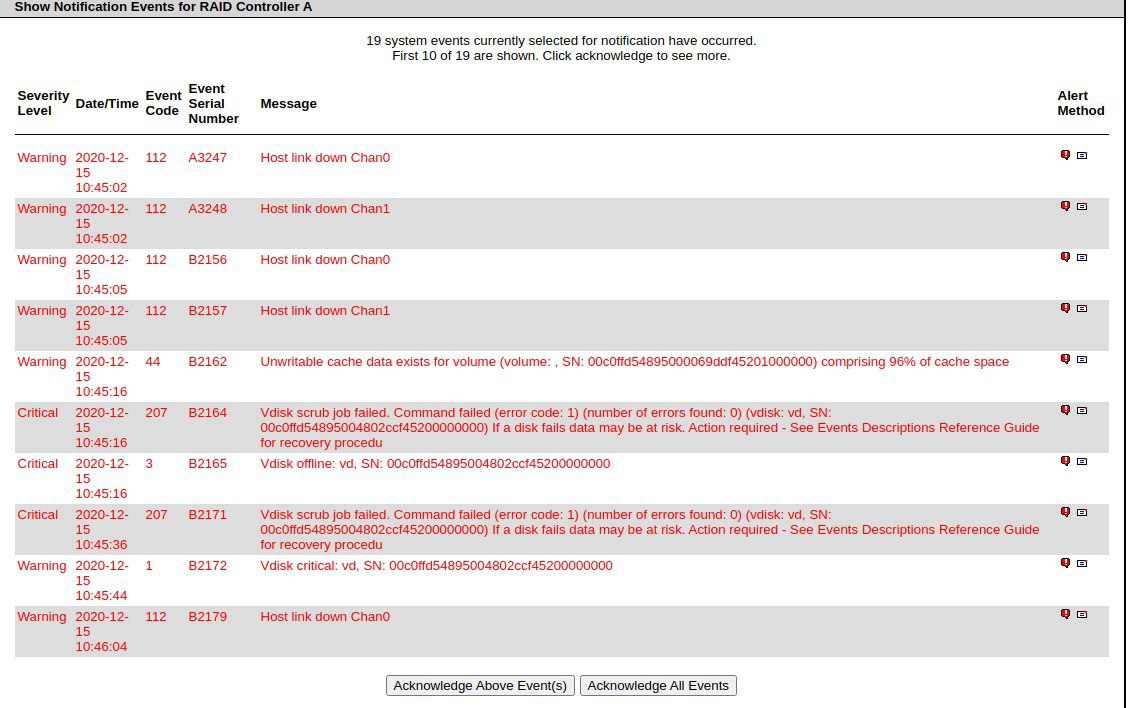Click serial number B2162
This screenshot has width=1131, height=708.
tap(208, 362)
